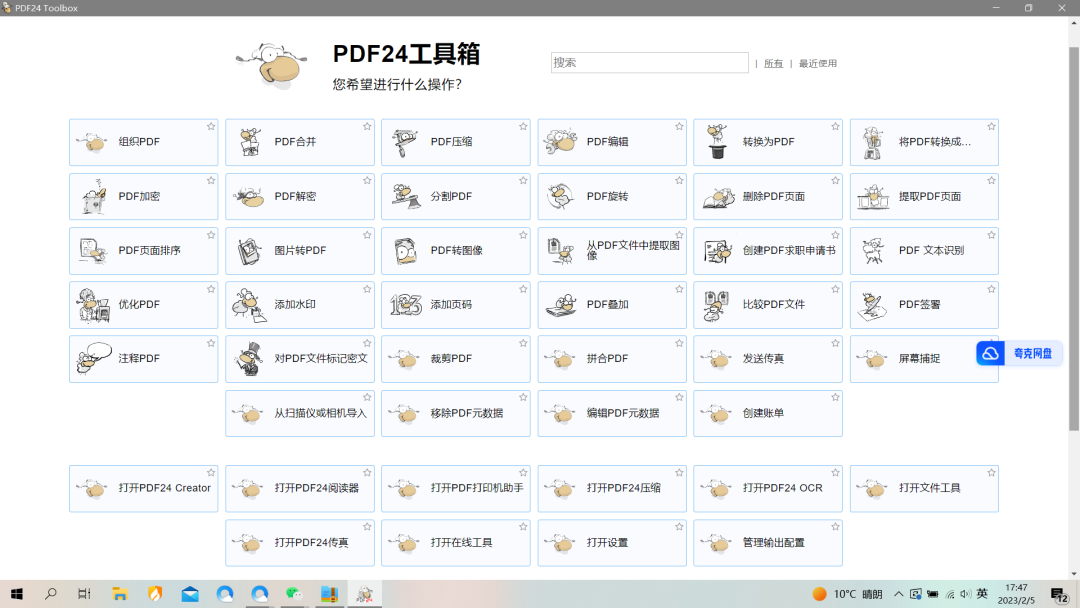The image size is (1080, 608).
Task: Open the 夸克网盘 floating button
Action: click(x=1019, y=353)
